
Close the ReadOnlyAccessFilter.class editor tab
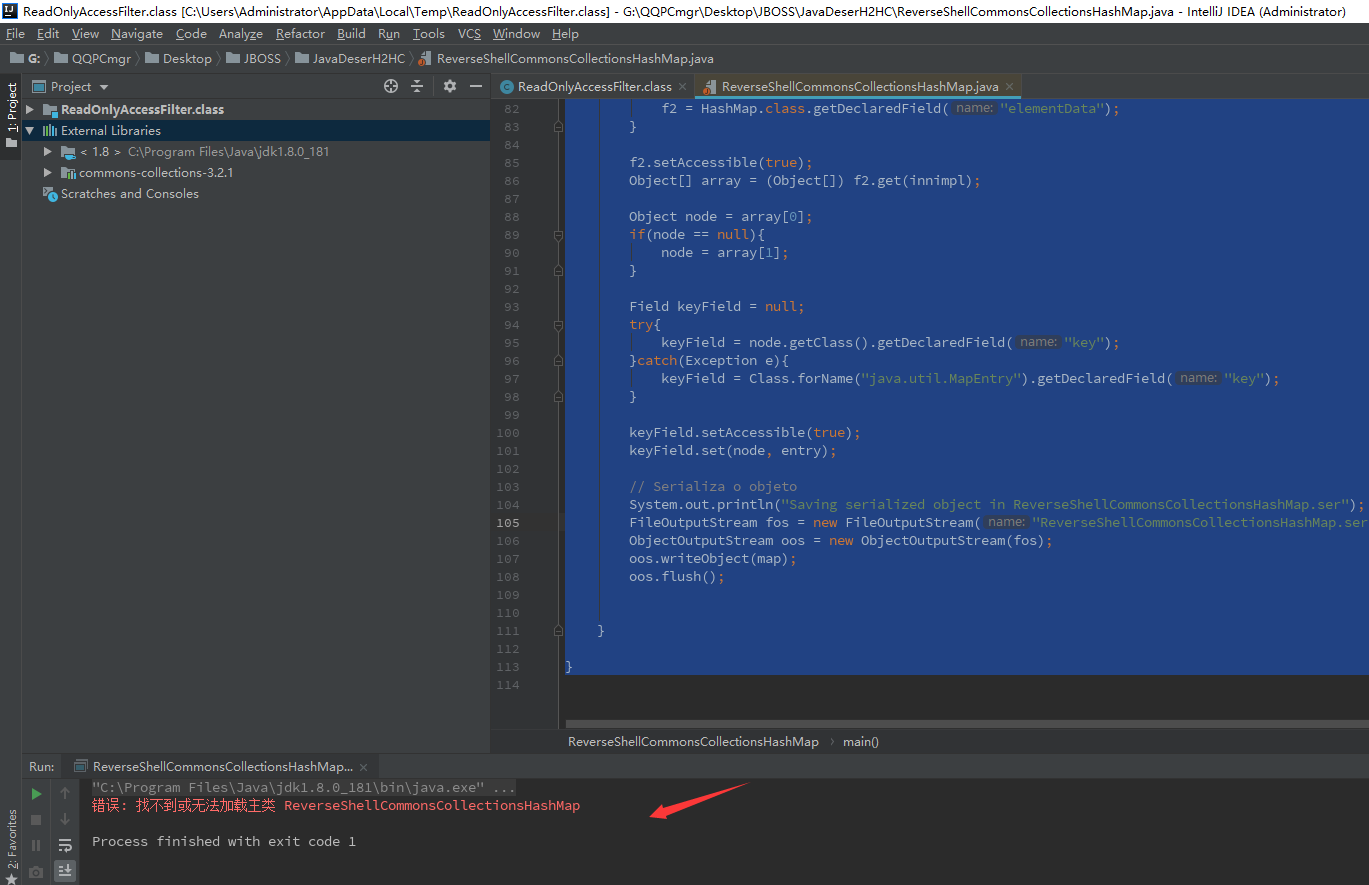coord(683,87)
